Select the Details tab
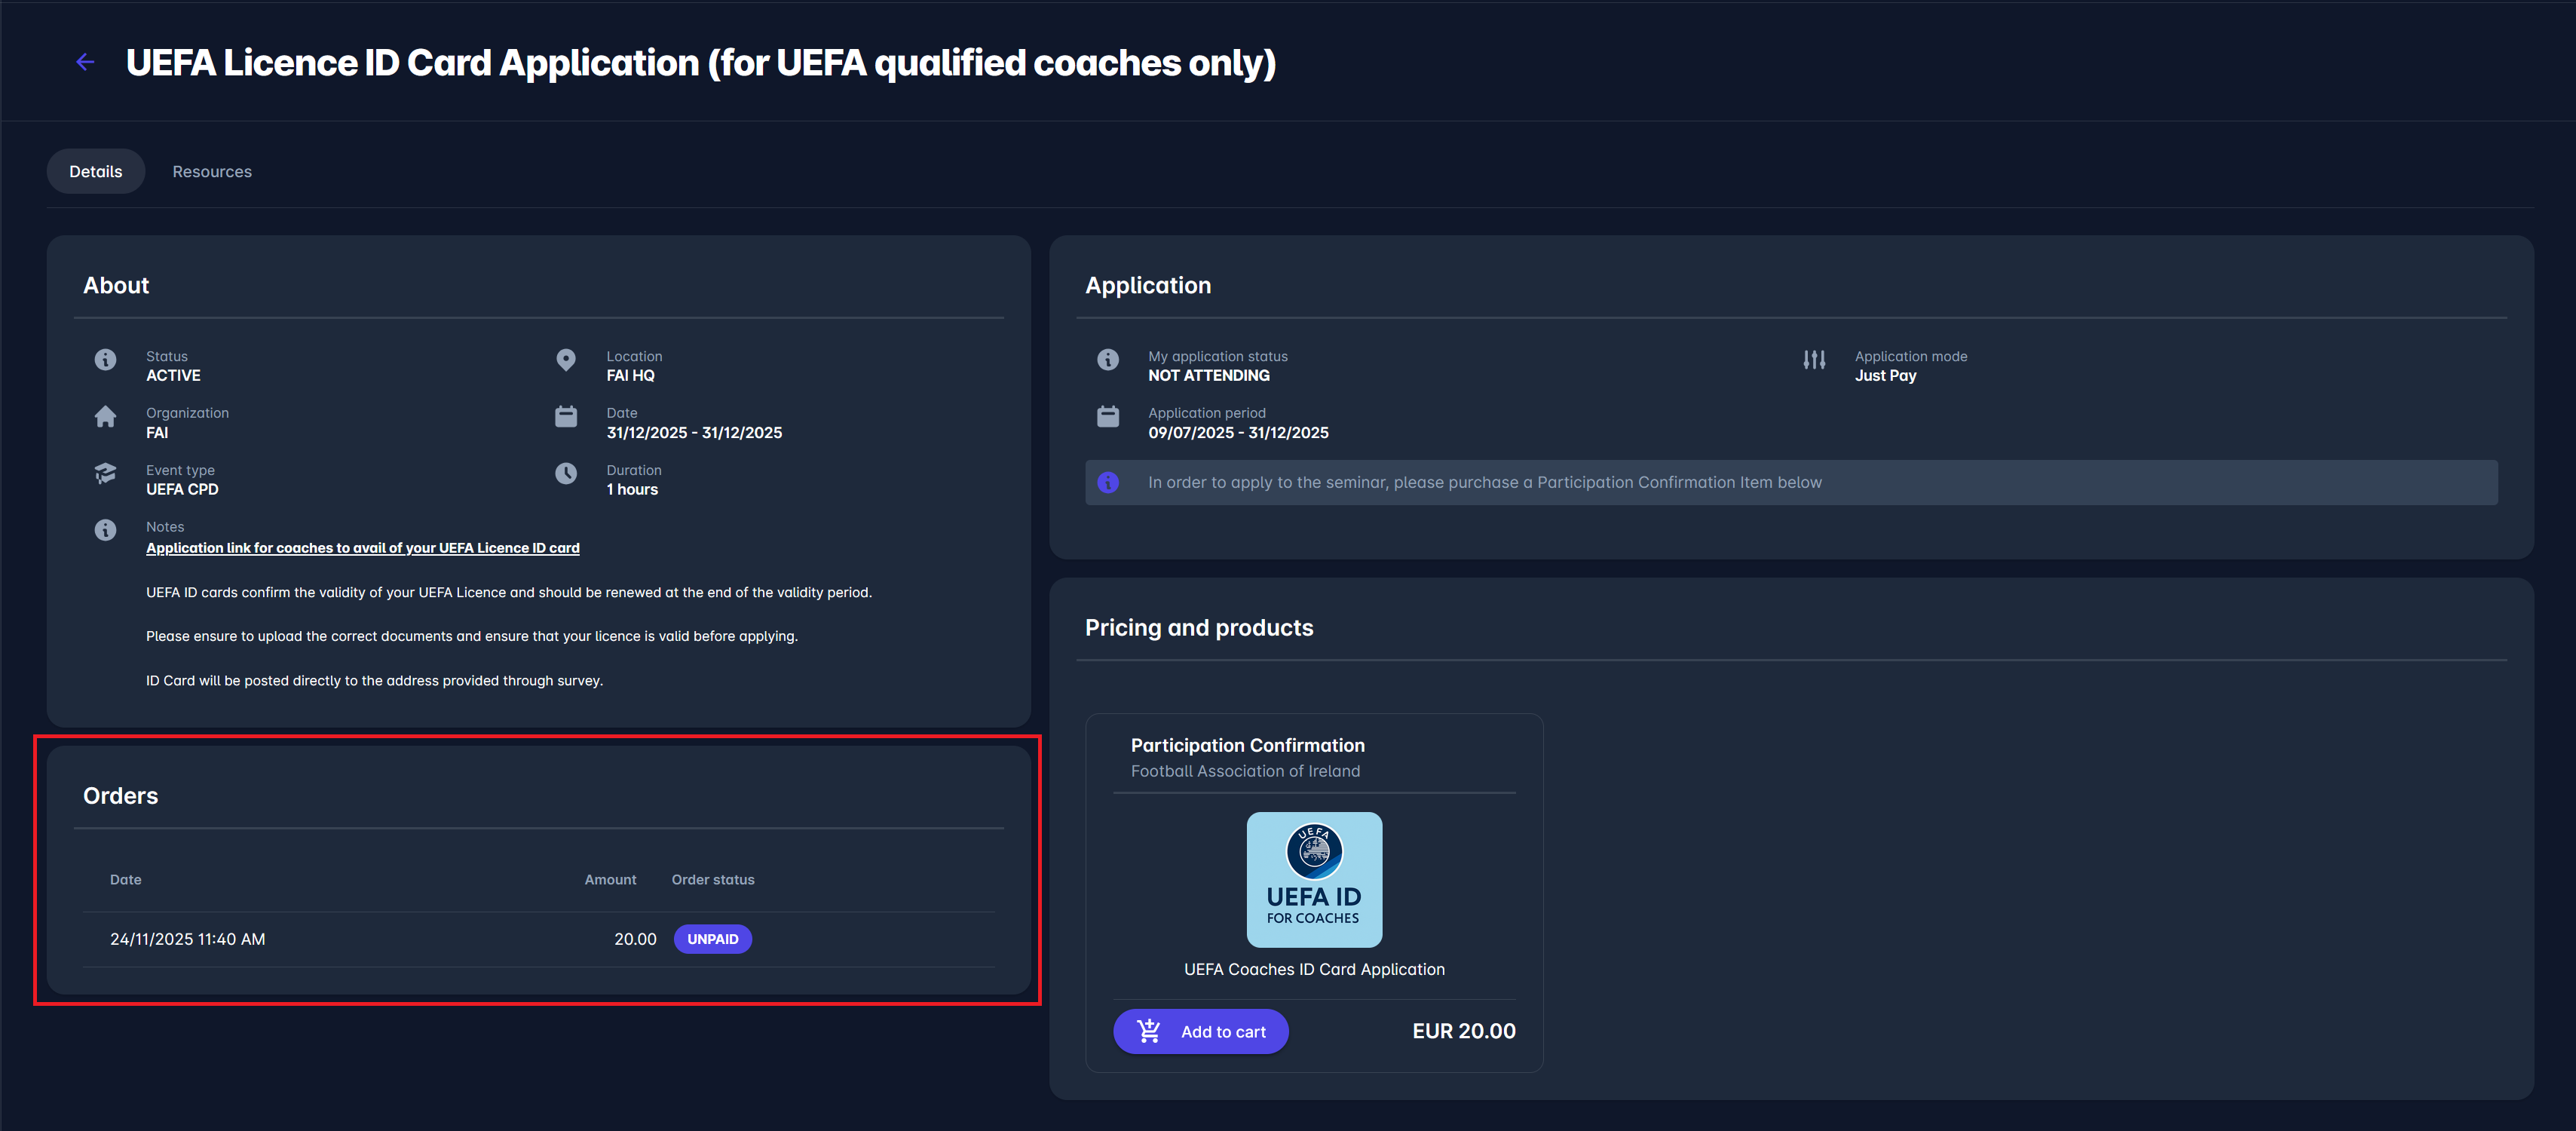The height and width of the screenshot is (1131, 2576). [96, 171]
